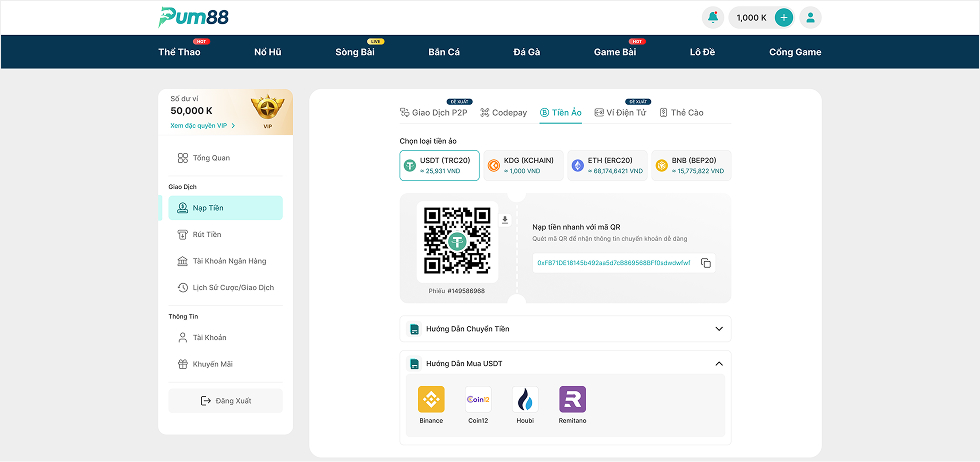Open Binance purchase guide
The height and width of the screenshot is (462, 980).
click(x=431, y=405)
